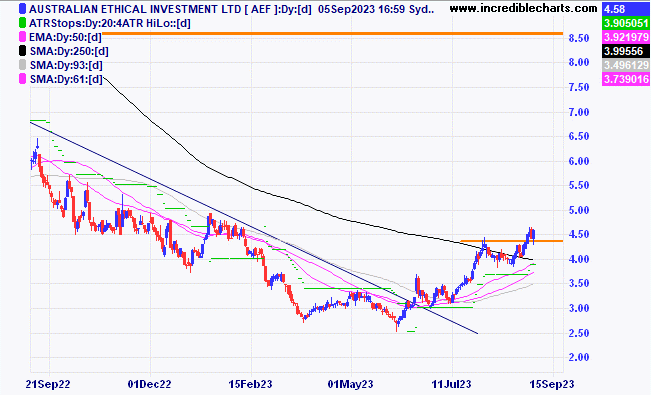The height and width of the screenshot is (395, 651).
Task: Click the magenta EMA 50 legend swatch
Action: coord(22,37)
